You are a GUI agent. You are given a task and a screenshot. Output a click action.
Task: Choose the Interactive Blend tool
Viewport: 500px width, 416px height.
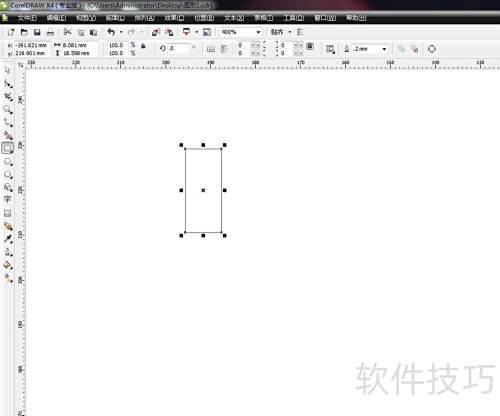(x=8, y=226)
